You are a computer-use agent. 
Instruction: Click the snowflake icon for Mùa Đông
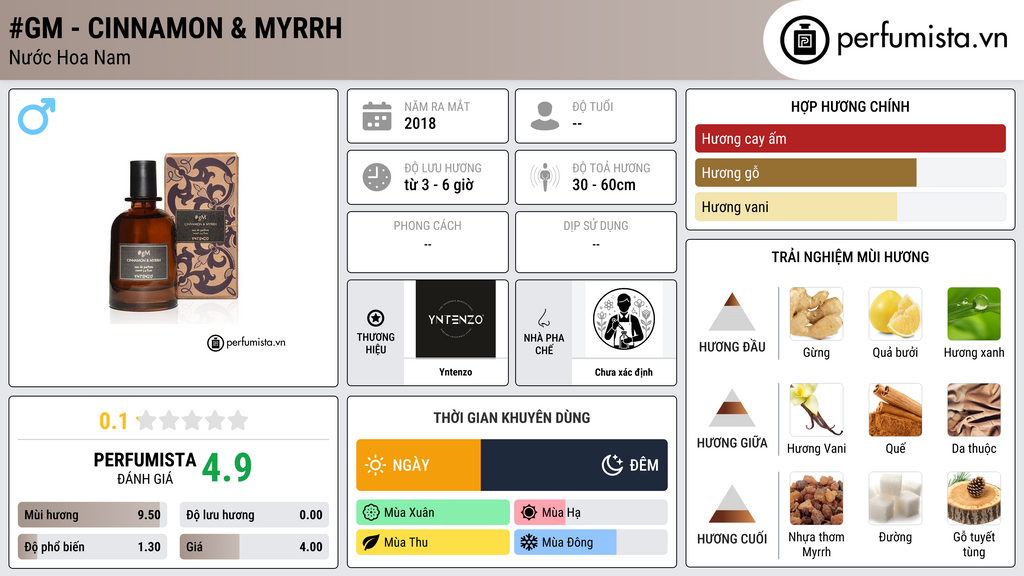point(529,542)
